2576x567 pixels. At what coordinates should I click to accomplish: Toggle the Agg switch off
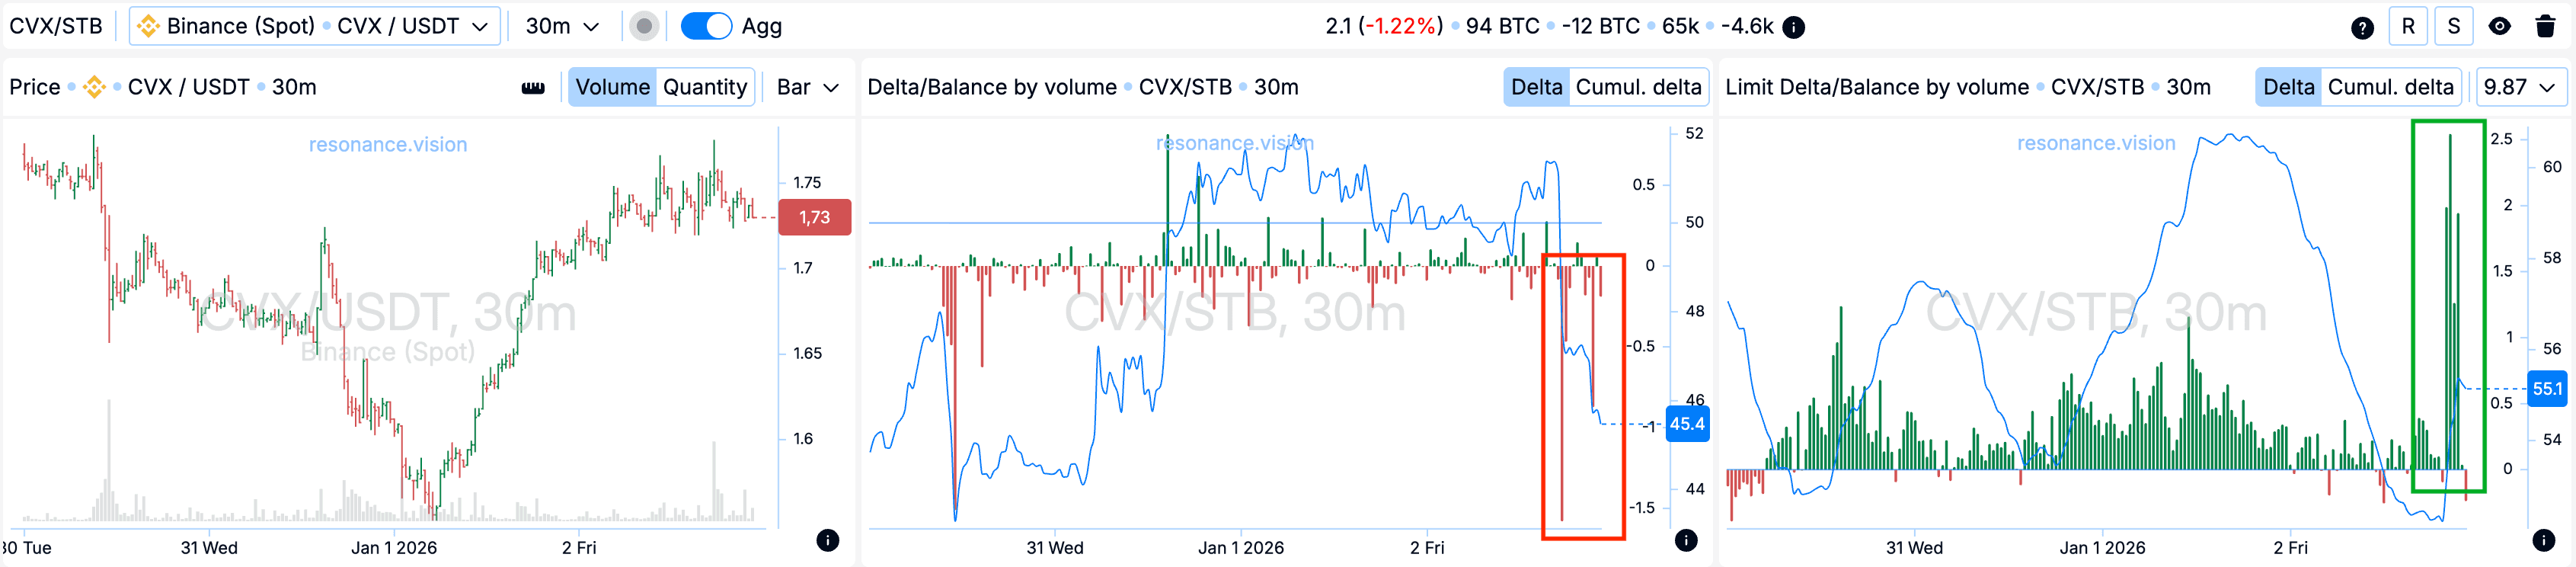(706, 27)
